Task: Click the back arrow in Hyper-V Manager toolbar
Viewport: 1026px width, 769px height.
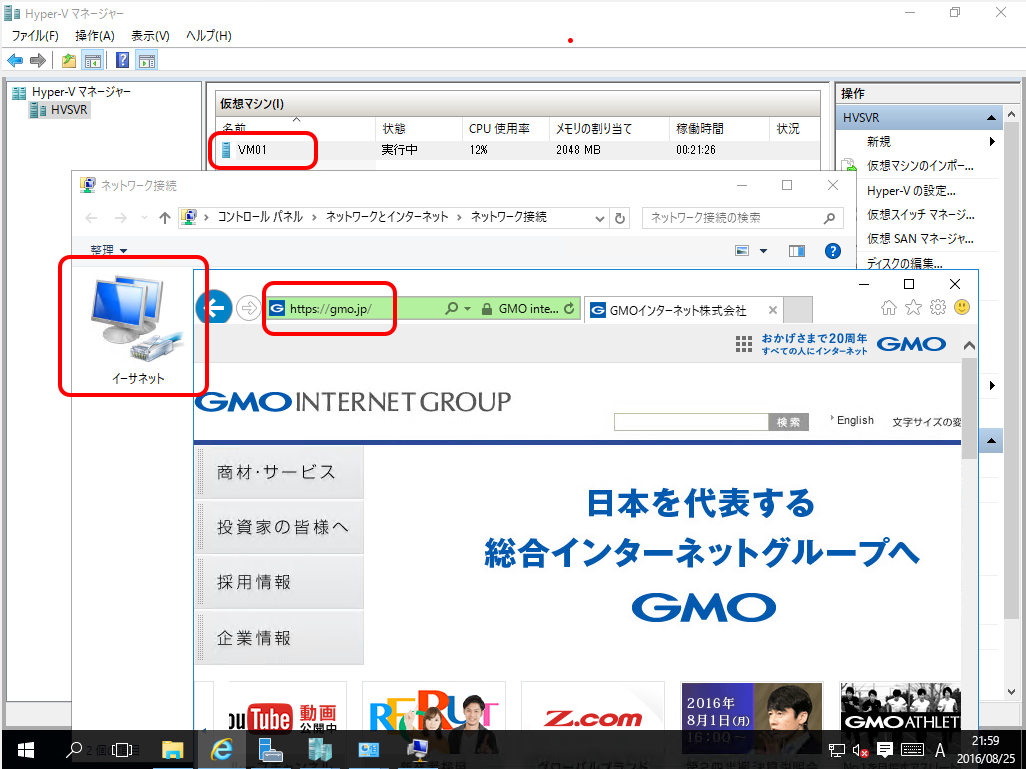Action: click(15, 61)
